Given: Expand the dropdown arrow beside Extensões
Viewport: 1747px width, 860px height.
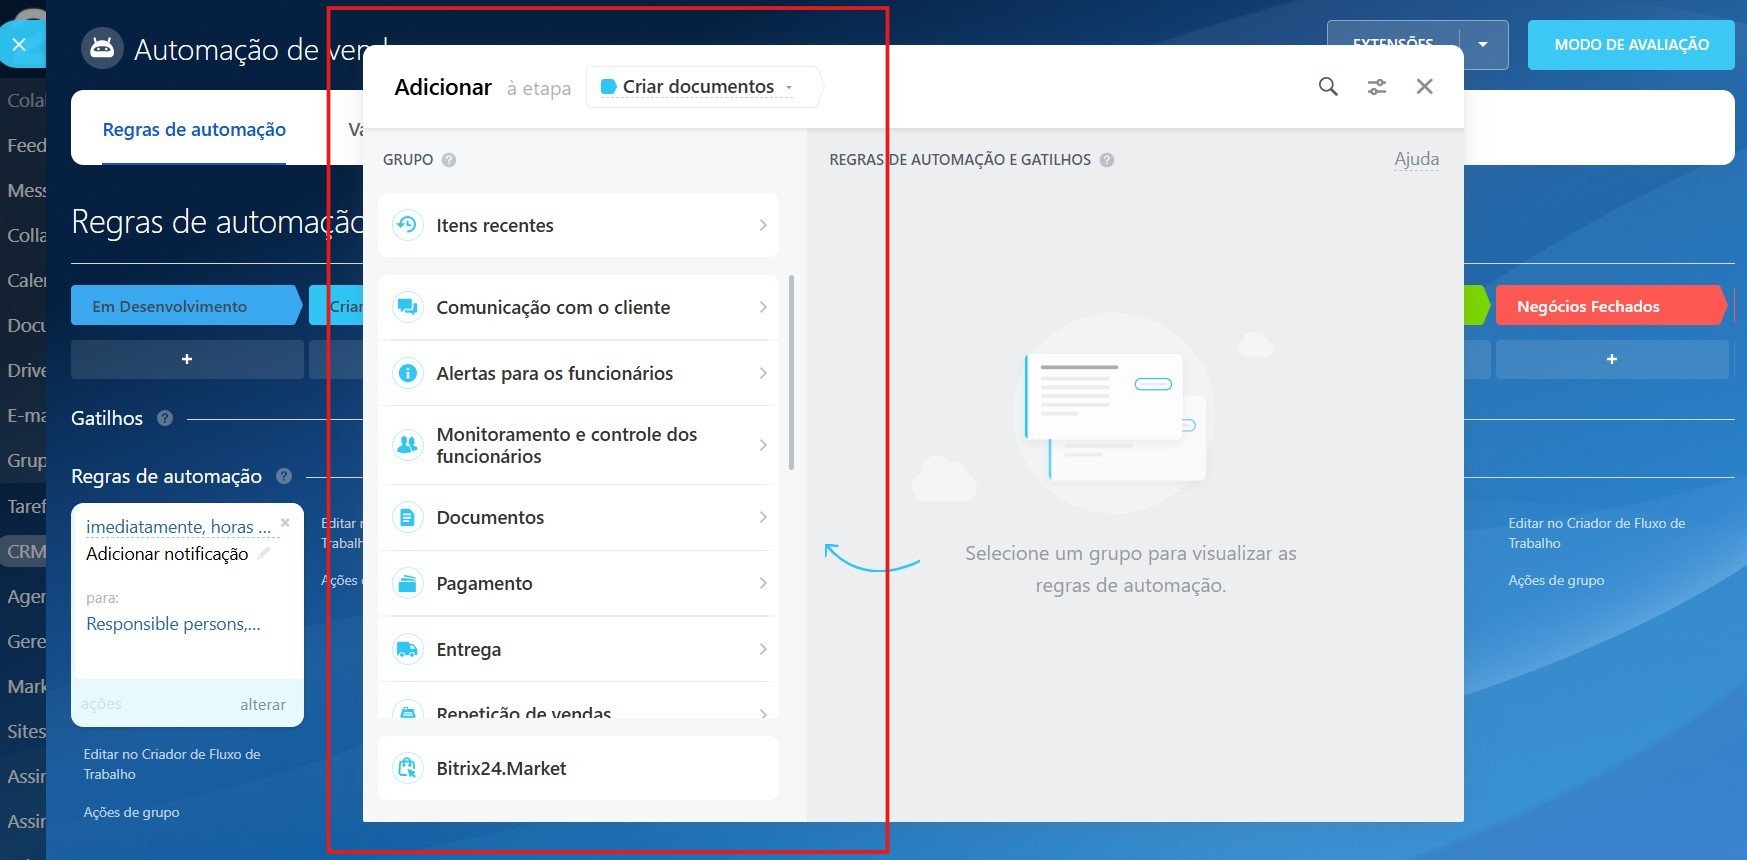Looking at the screenshot, I should [1483, 45].
